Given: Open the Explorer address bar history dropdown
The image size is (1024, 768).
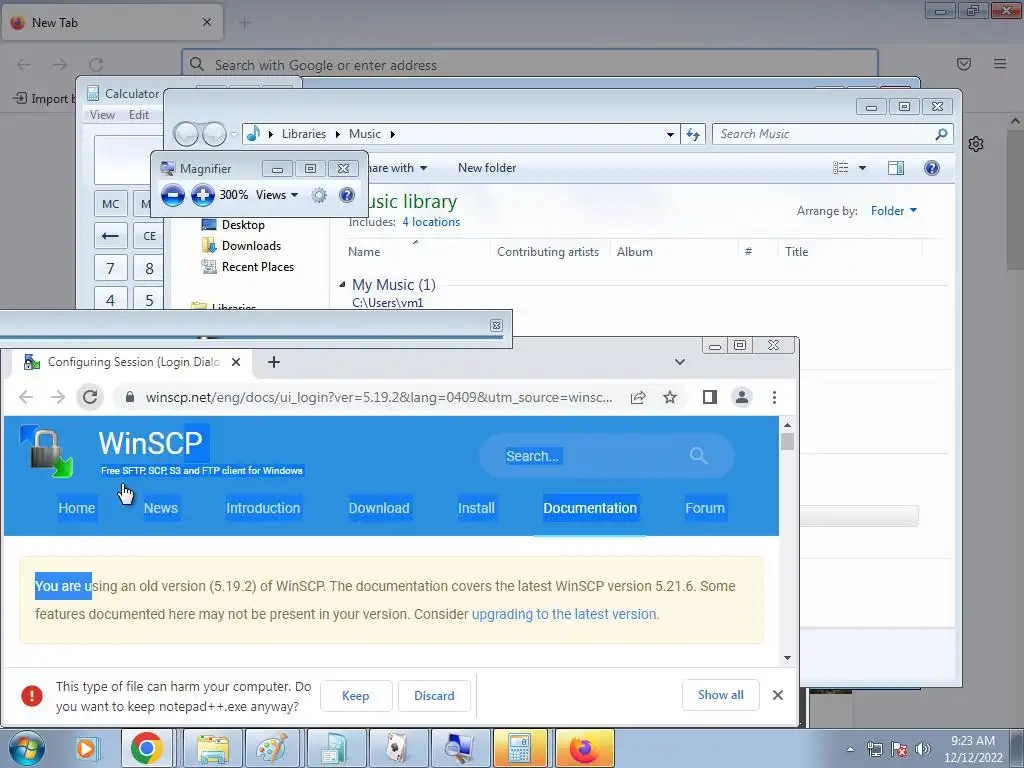Looking at the screenshot, I should [x=670, y=134].
